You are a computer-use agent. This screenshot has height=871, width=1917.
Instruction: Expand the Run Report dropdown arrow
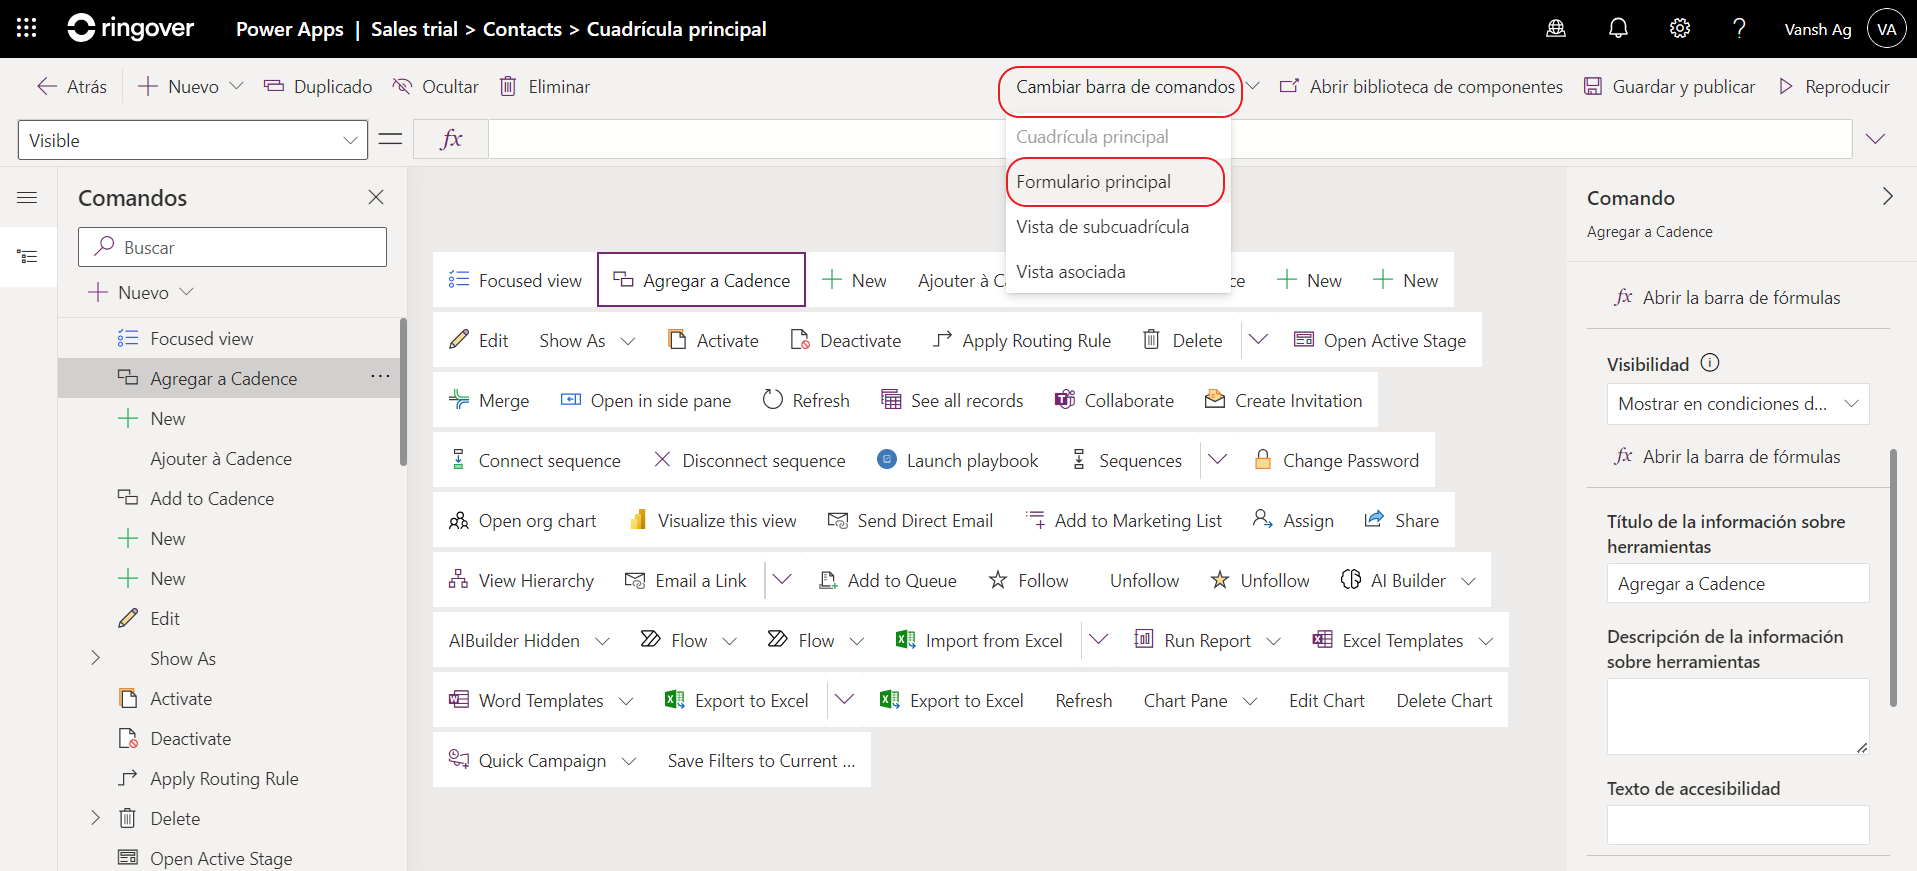point(1273,641)
